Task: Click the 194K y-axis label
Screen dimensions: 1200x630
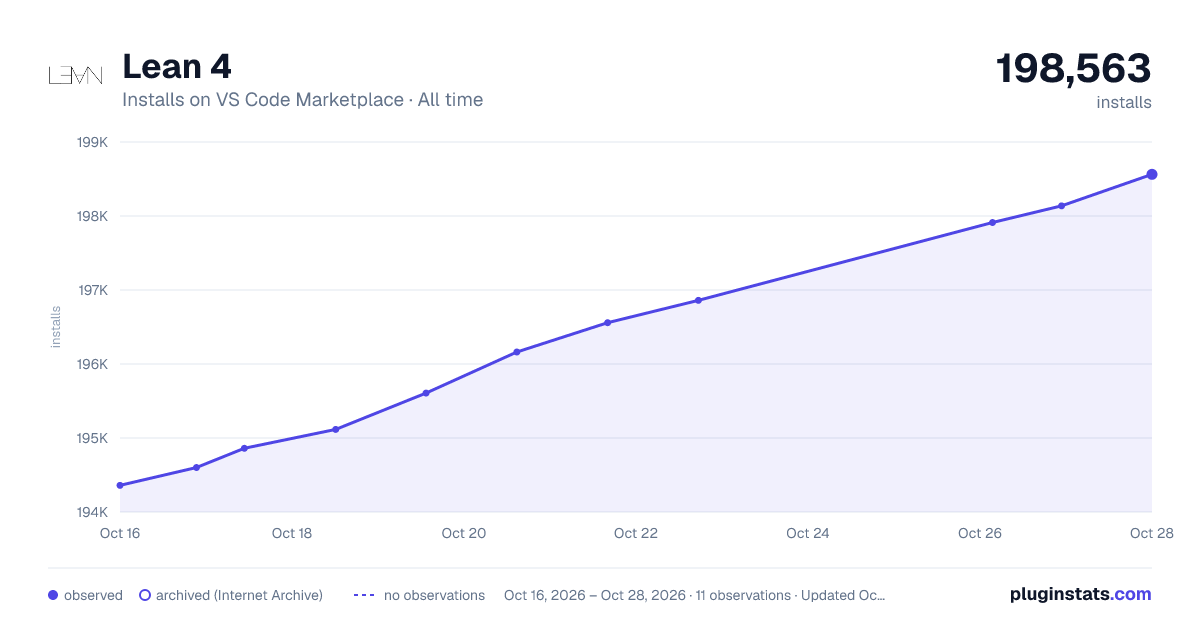Action: 92,512
